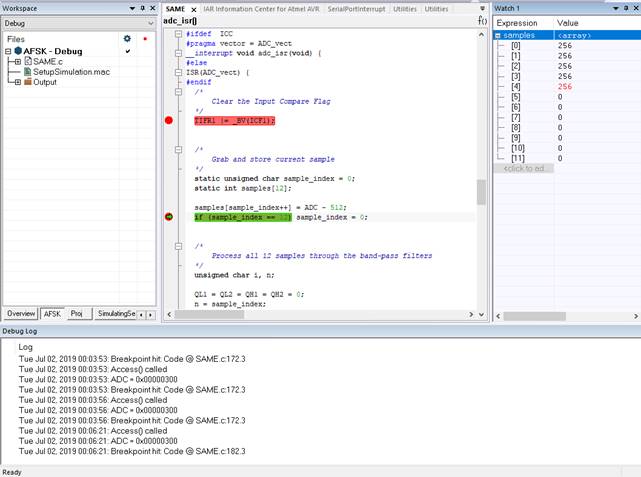Viewport: 641px width, 477px height.
Task: Click the Output folder icon
Action: 28,82
